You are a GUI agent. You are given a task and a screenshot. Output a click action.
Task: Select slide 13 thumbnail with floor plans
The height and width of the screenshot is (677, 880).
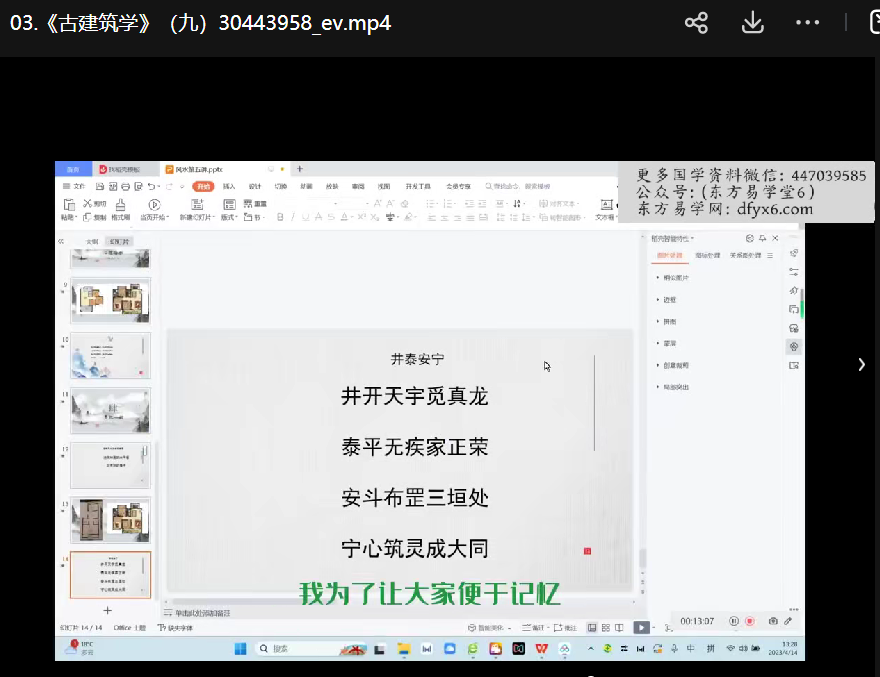point(110,520)
